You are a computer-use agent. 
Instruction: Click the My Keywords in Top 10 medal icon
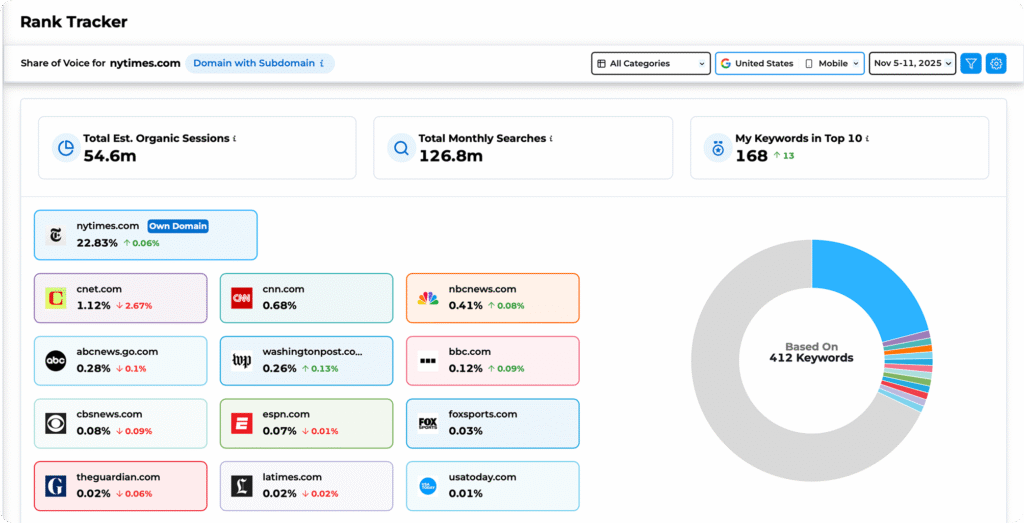[x=717, y=148]
